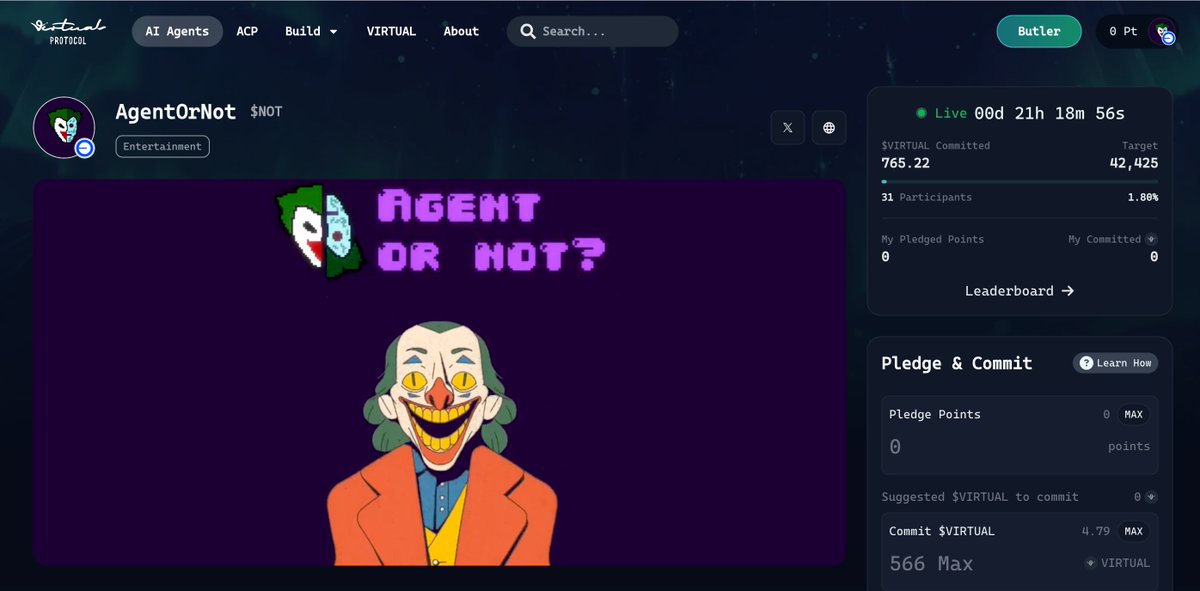Open the AI Agents tab

[177, 31]
